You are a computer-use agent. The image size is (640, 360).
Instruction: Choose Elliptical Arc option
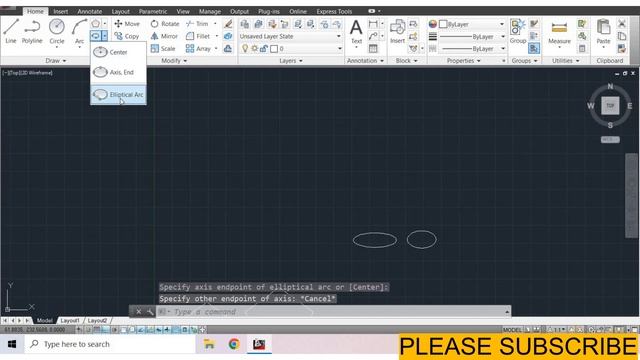pyautogui.click(x=118, y=95)
